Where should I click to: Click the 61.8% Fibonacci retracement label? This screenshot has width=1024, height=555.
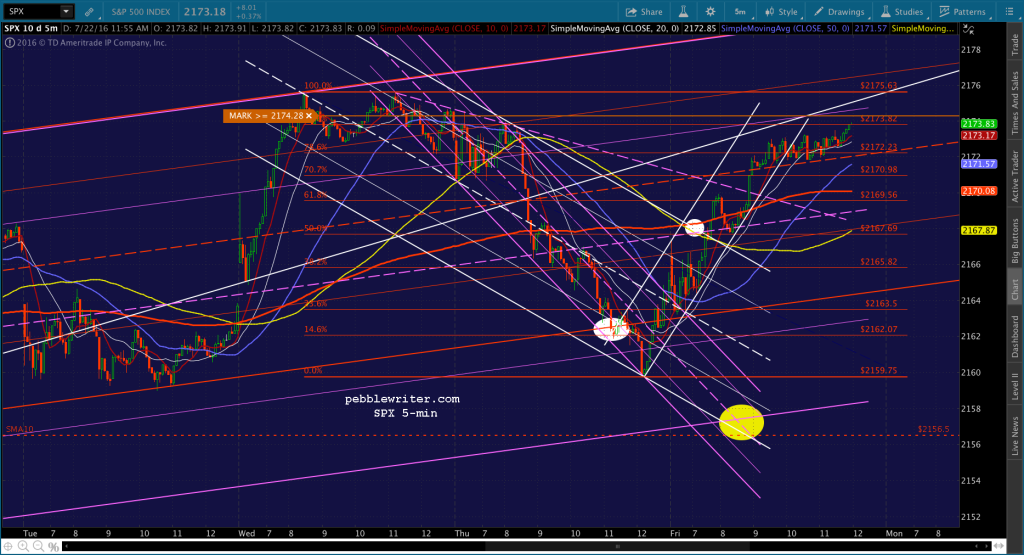[x=315, y=195]
